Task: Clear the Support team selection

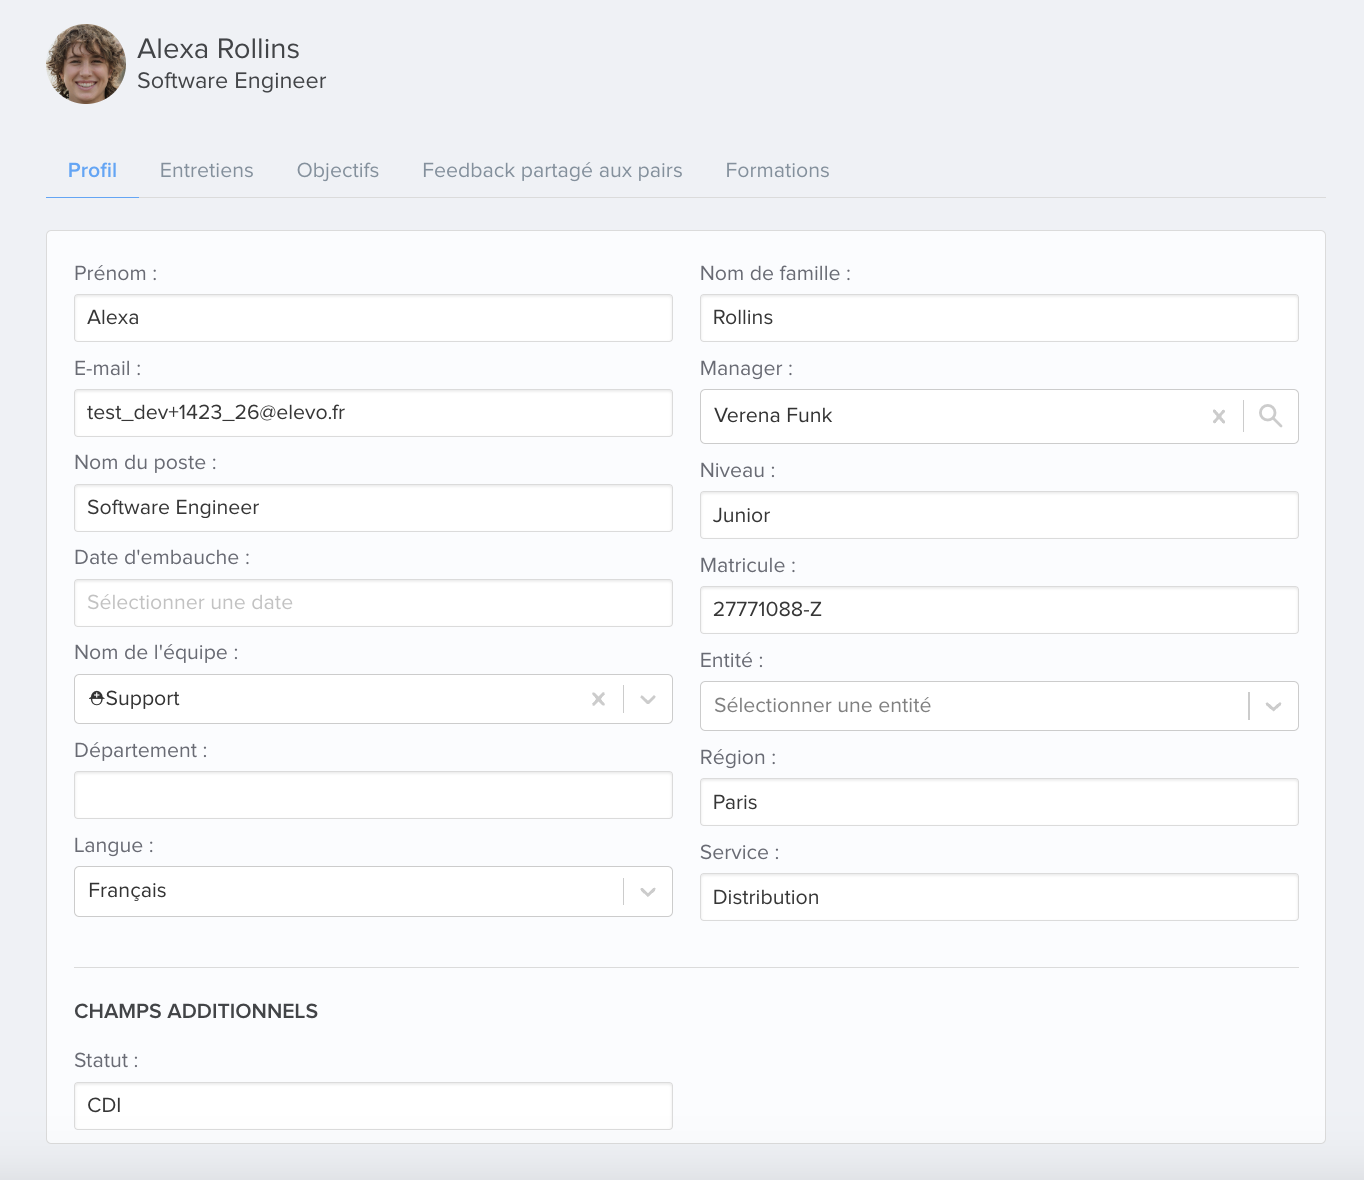Action: pyautogui.click(x=598, y=699)
